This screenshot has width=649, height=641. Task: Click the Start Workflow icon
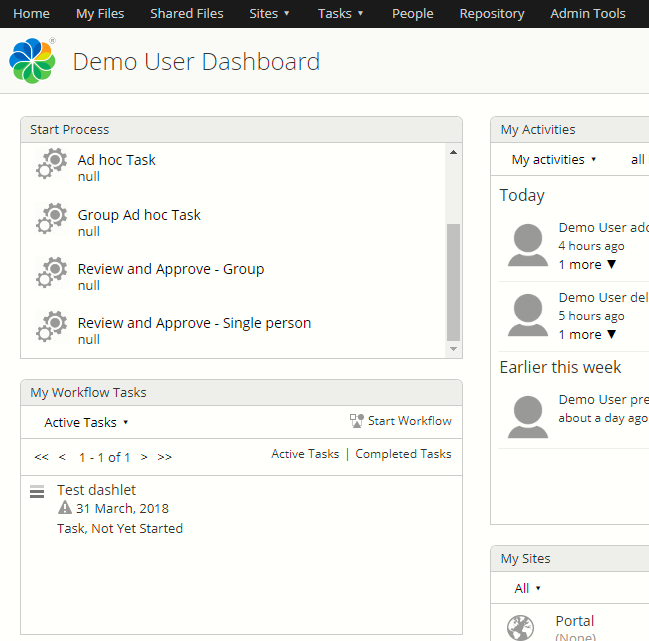tap(357, 421)
